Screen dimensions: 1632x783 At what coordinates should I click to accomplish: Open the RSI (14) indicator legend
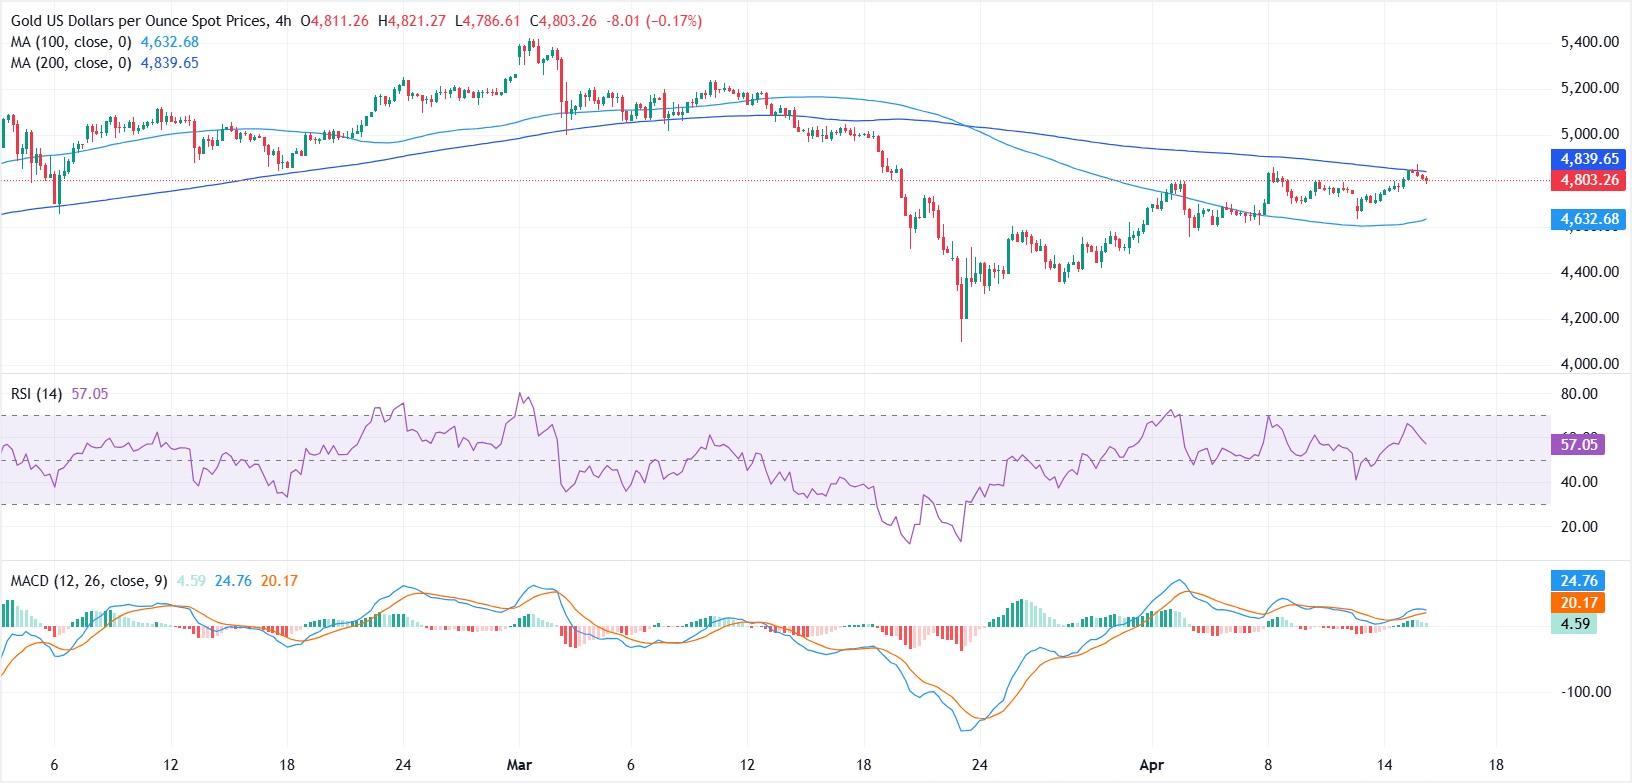pyautogui.click(x=36, y=394)
